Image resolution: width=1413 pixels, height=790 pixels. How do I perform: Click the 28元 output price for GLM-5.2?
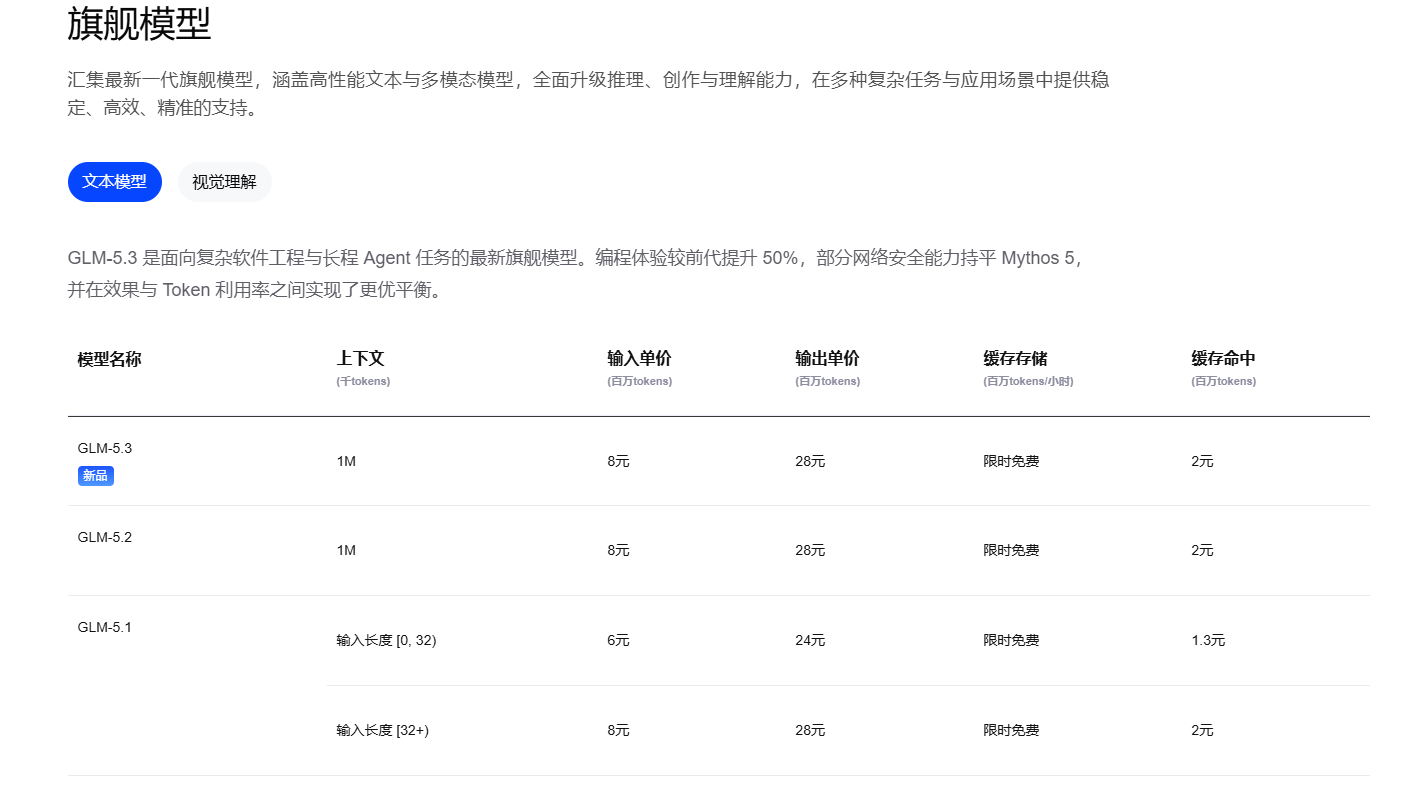point(810,550)
